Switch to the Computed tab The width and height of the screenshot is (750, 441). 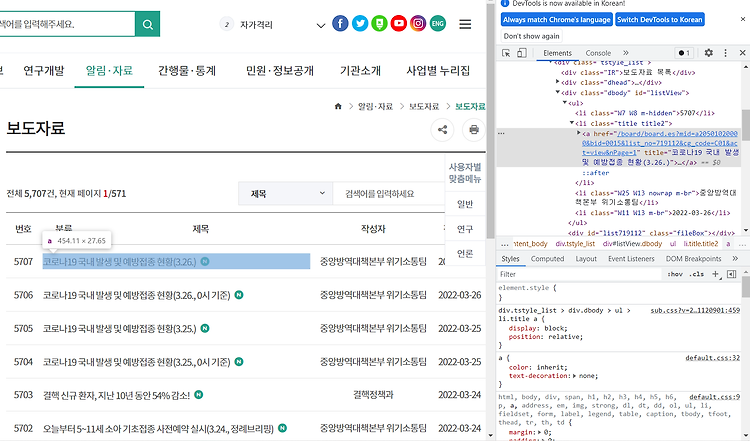548,259
